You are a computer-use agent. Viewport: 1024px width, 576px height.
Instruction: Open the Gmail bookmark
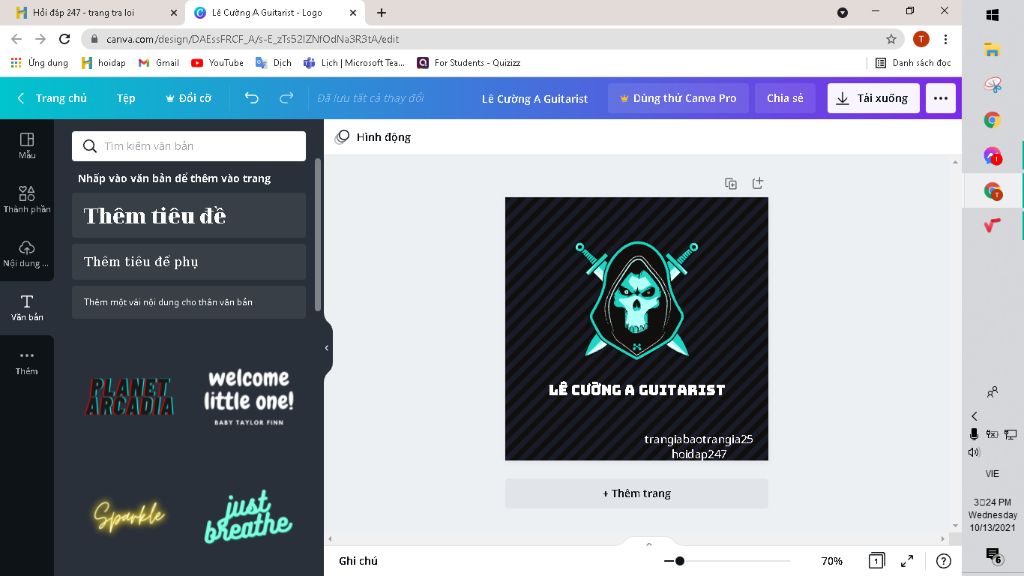point(159,63)
